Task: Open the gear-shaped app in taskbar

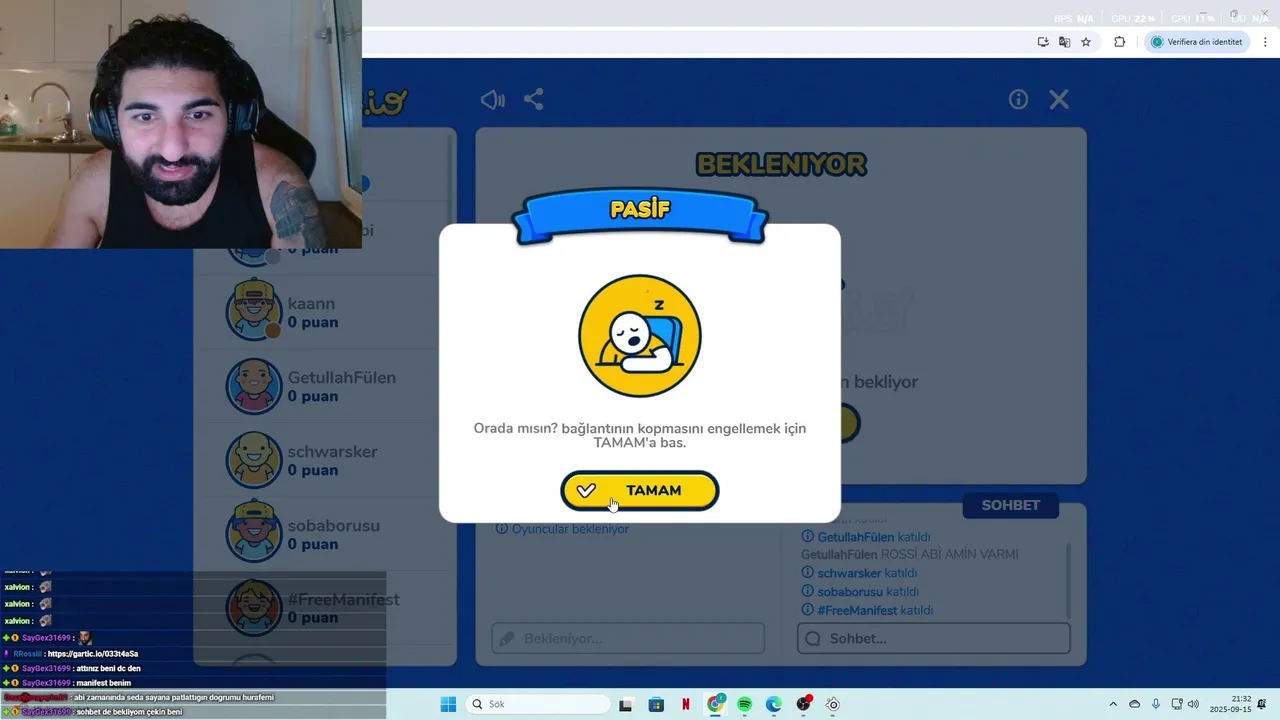Action: 833,705
